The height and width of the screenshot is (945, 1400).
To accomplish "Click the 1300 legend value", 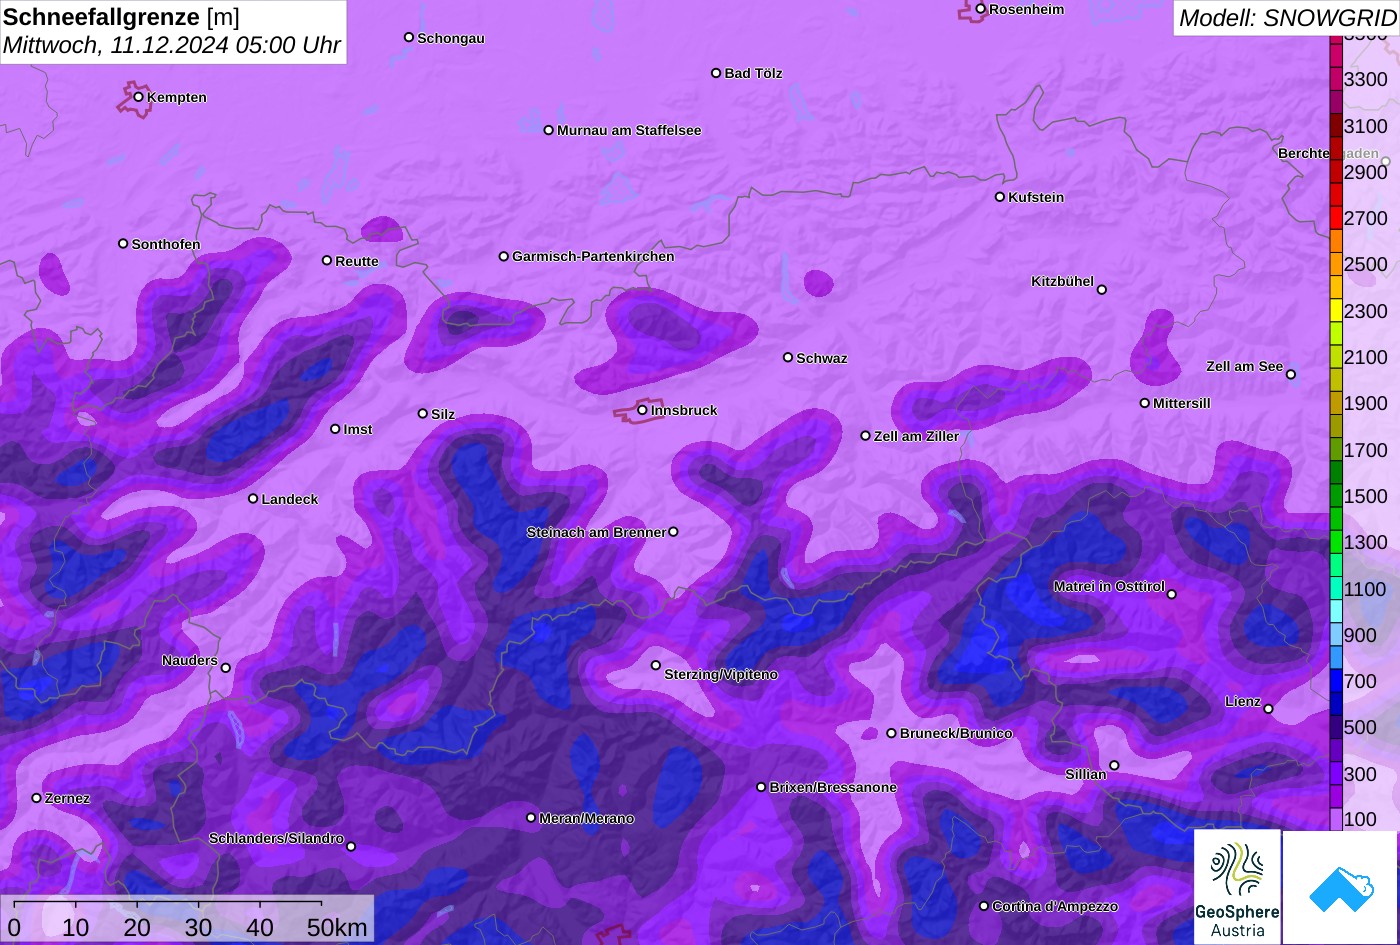I will click(x=1366, y=543).
